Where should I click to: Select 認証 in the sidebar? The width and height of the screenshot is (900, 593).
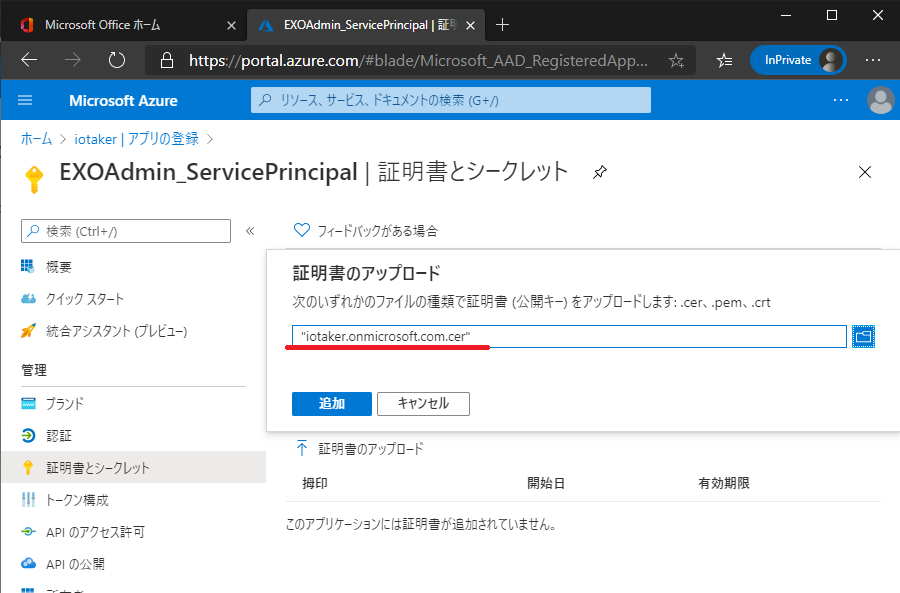(58, 436)
